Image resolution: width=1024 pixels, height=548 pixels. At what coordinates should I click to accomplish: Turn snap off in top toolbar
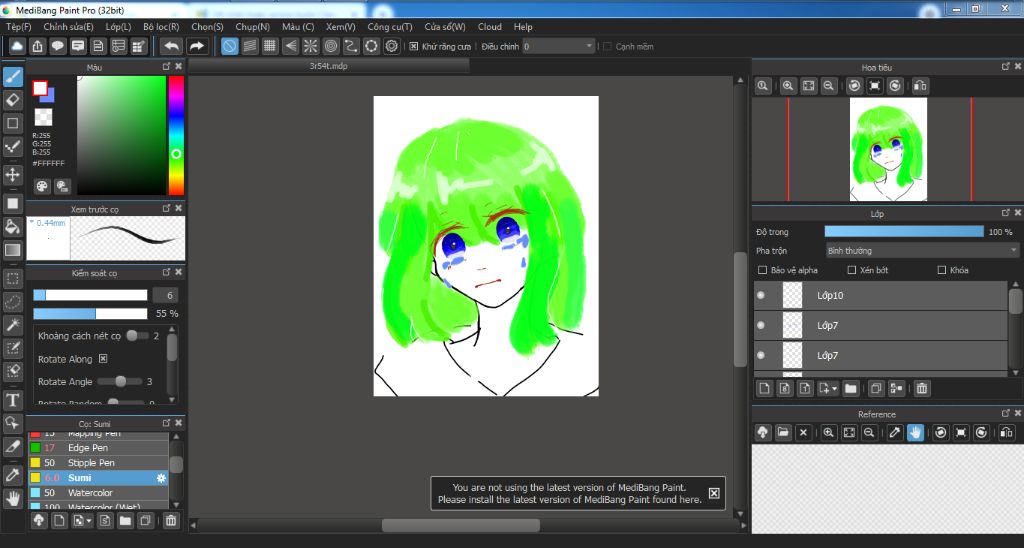pyautogui.click(x=230, y=46)
